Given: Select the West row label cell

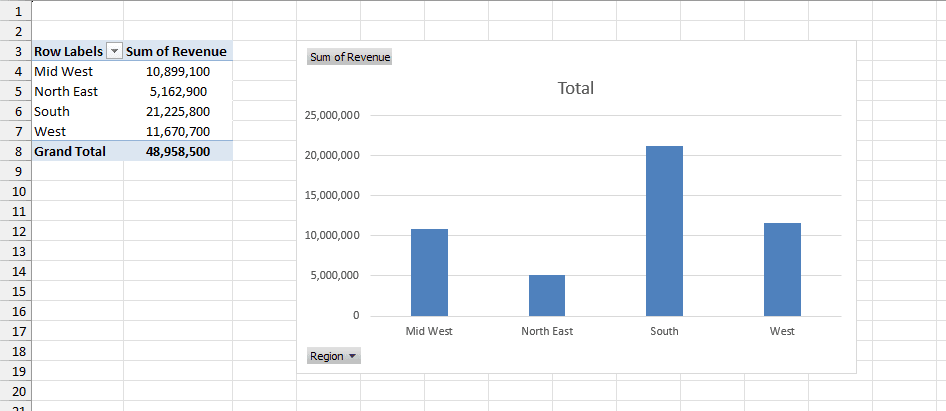Looking at the screenshot, I should point(77,131).
